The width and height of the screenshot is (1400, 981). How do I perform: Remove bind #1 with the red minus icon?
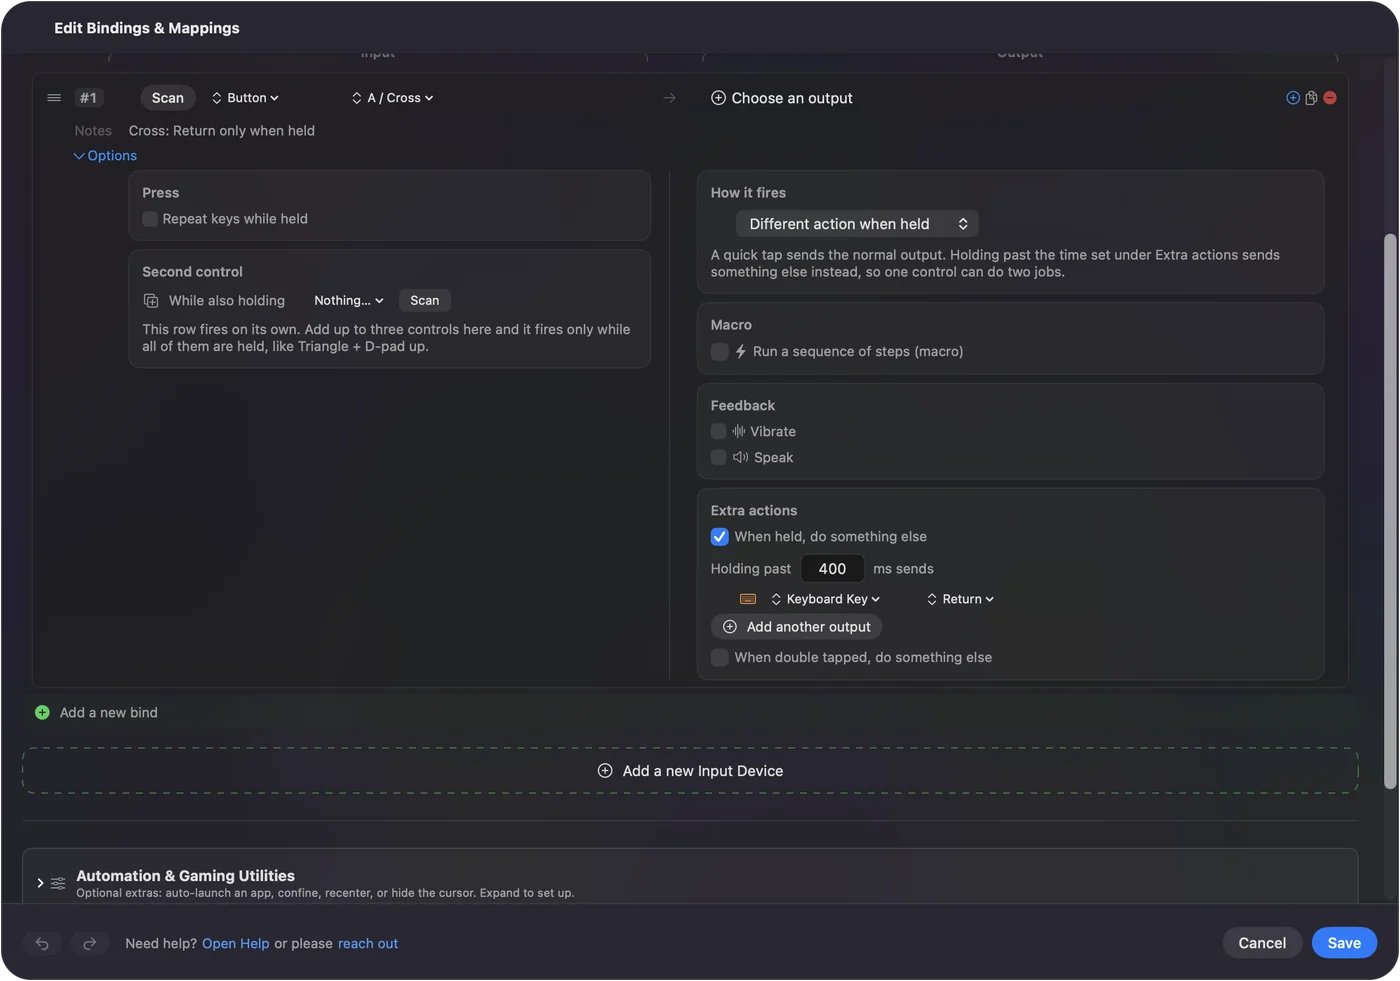[1330, 98]
